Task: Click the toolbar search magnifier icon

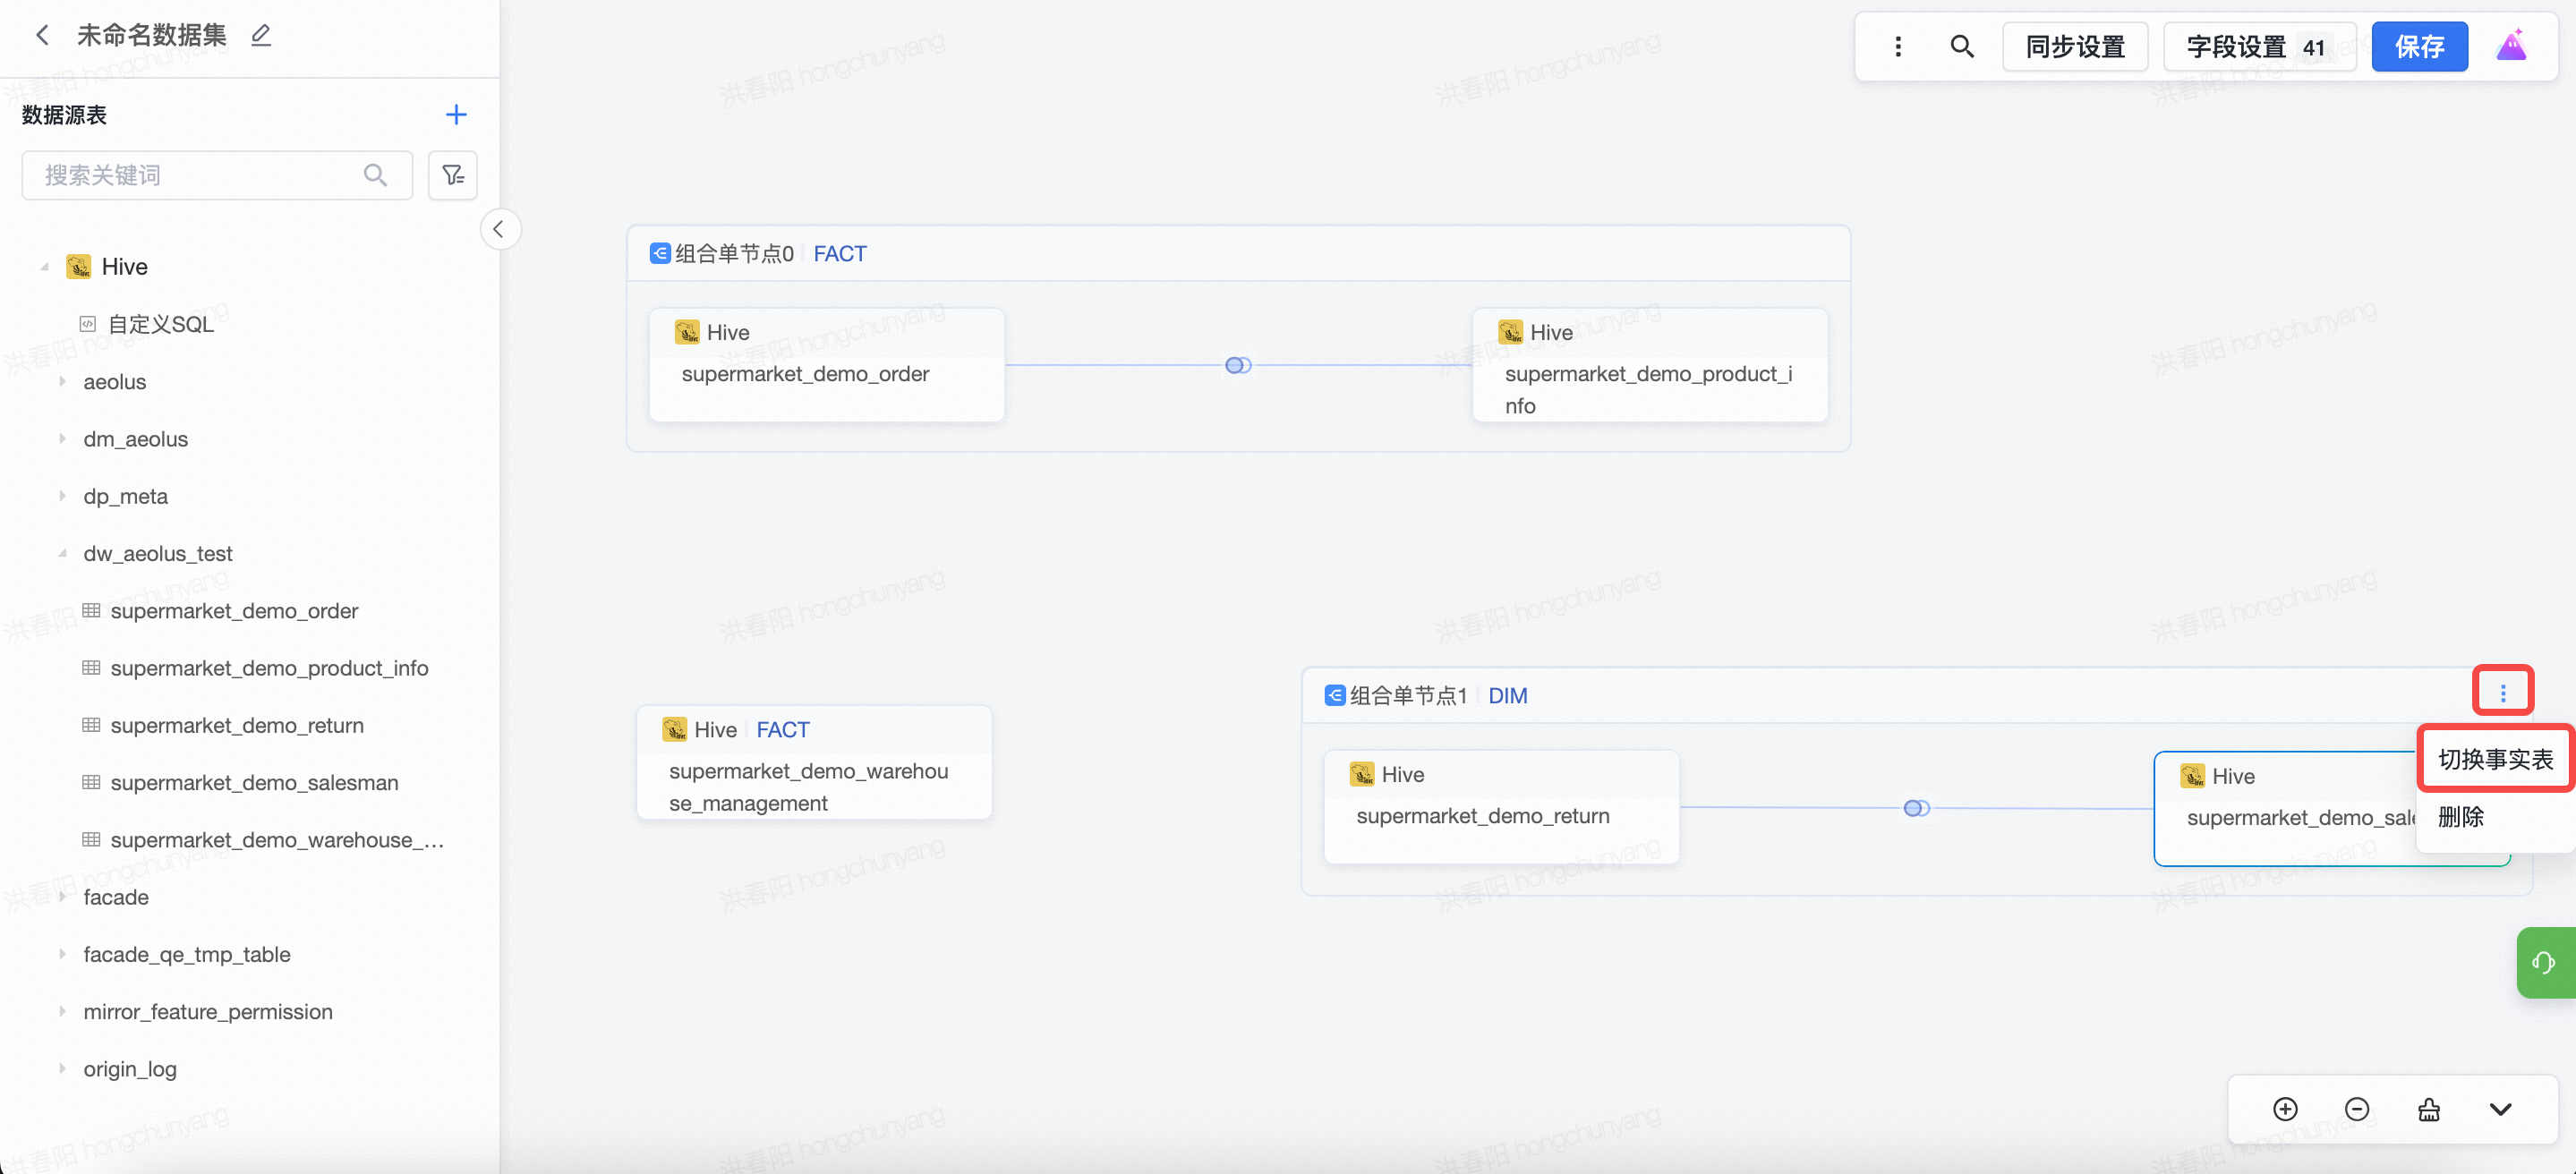Action: tap(1961, 46)
